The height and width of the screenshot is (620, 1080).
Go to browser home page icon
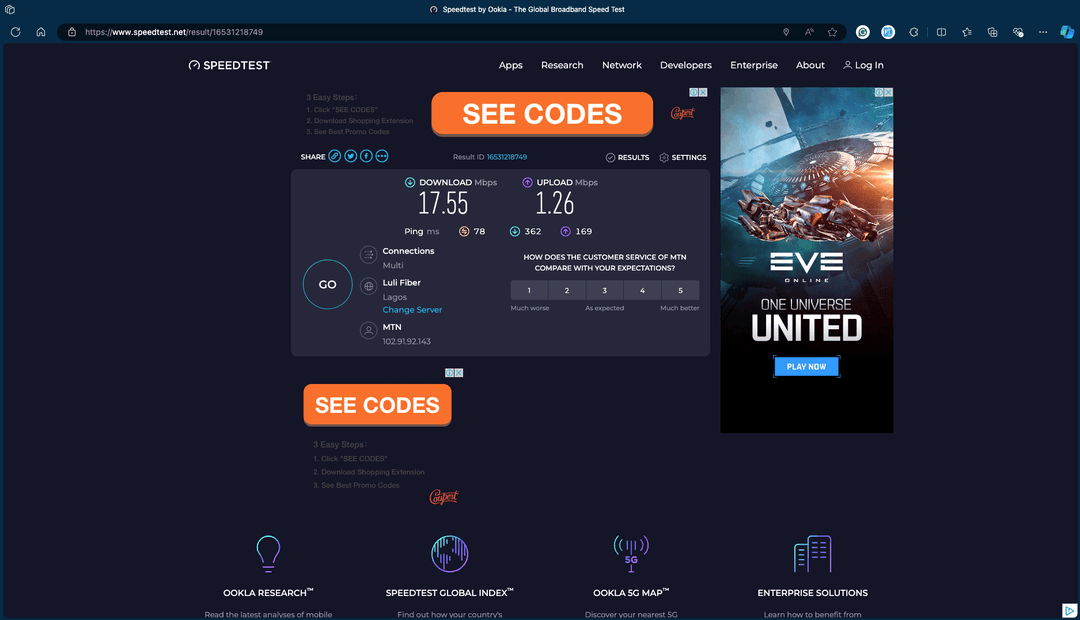(41, 32)
